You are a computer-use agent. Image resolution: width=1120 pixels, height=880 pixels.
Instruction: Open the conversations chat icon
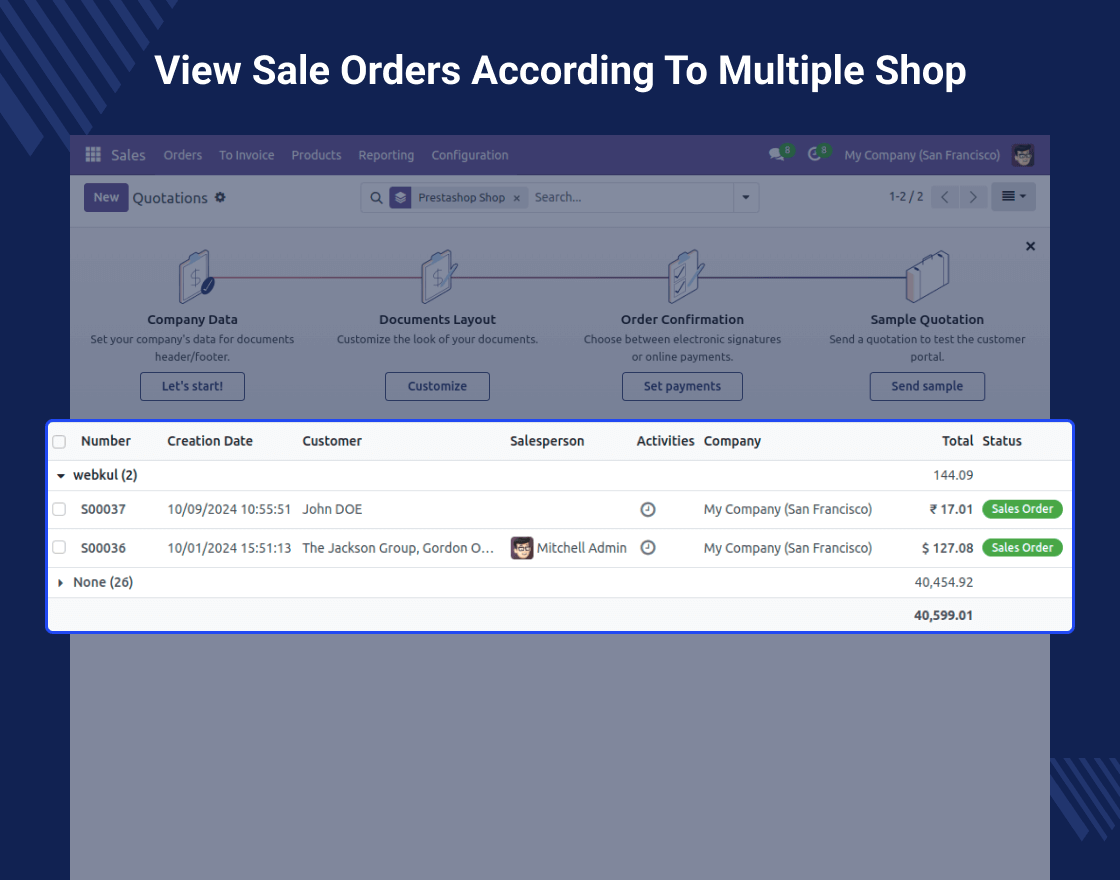776,154
